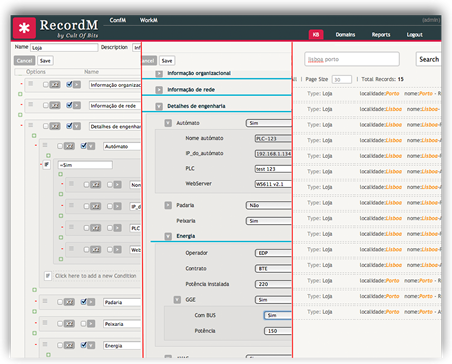Collapse the Autómato group in the form preview
Viewport: 452px width, 364px height.
coord(168,123)
